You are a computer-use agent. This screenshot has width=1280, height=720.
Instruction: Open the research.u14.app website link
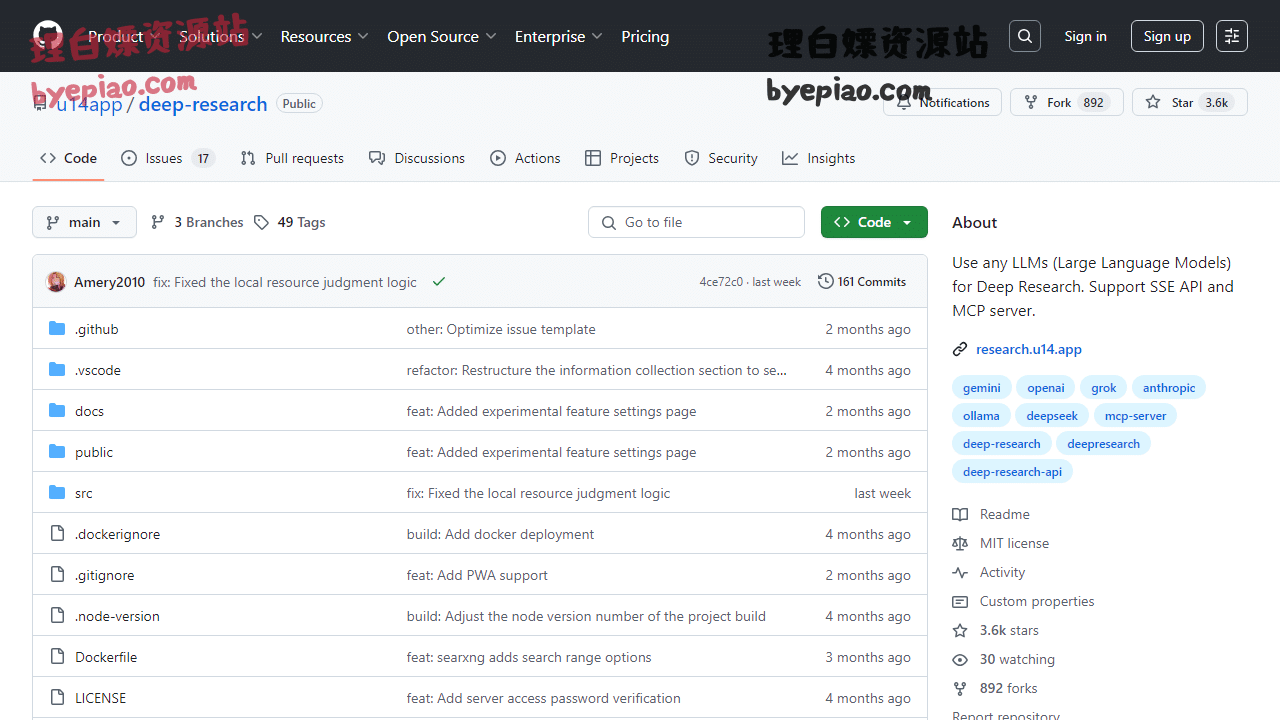coord(1029,349)
